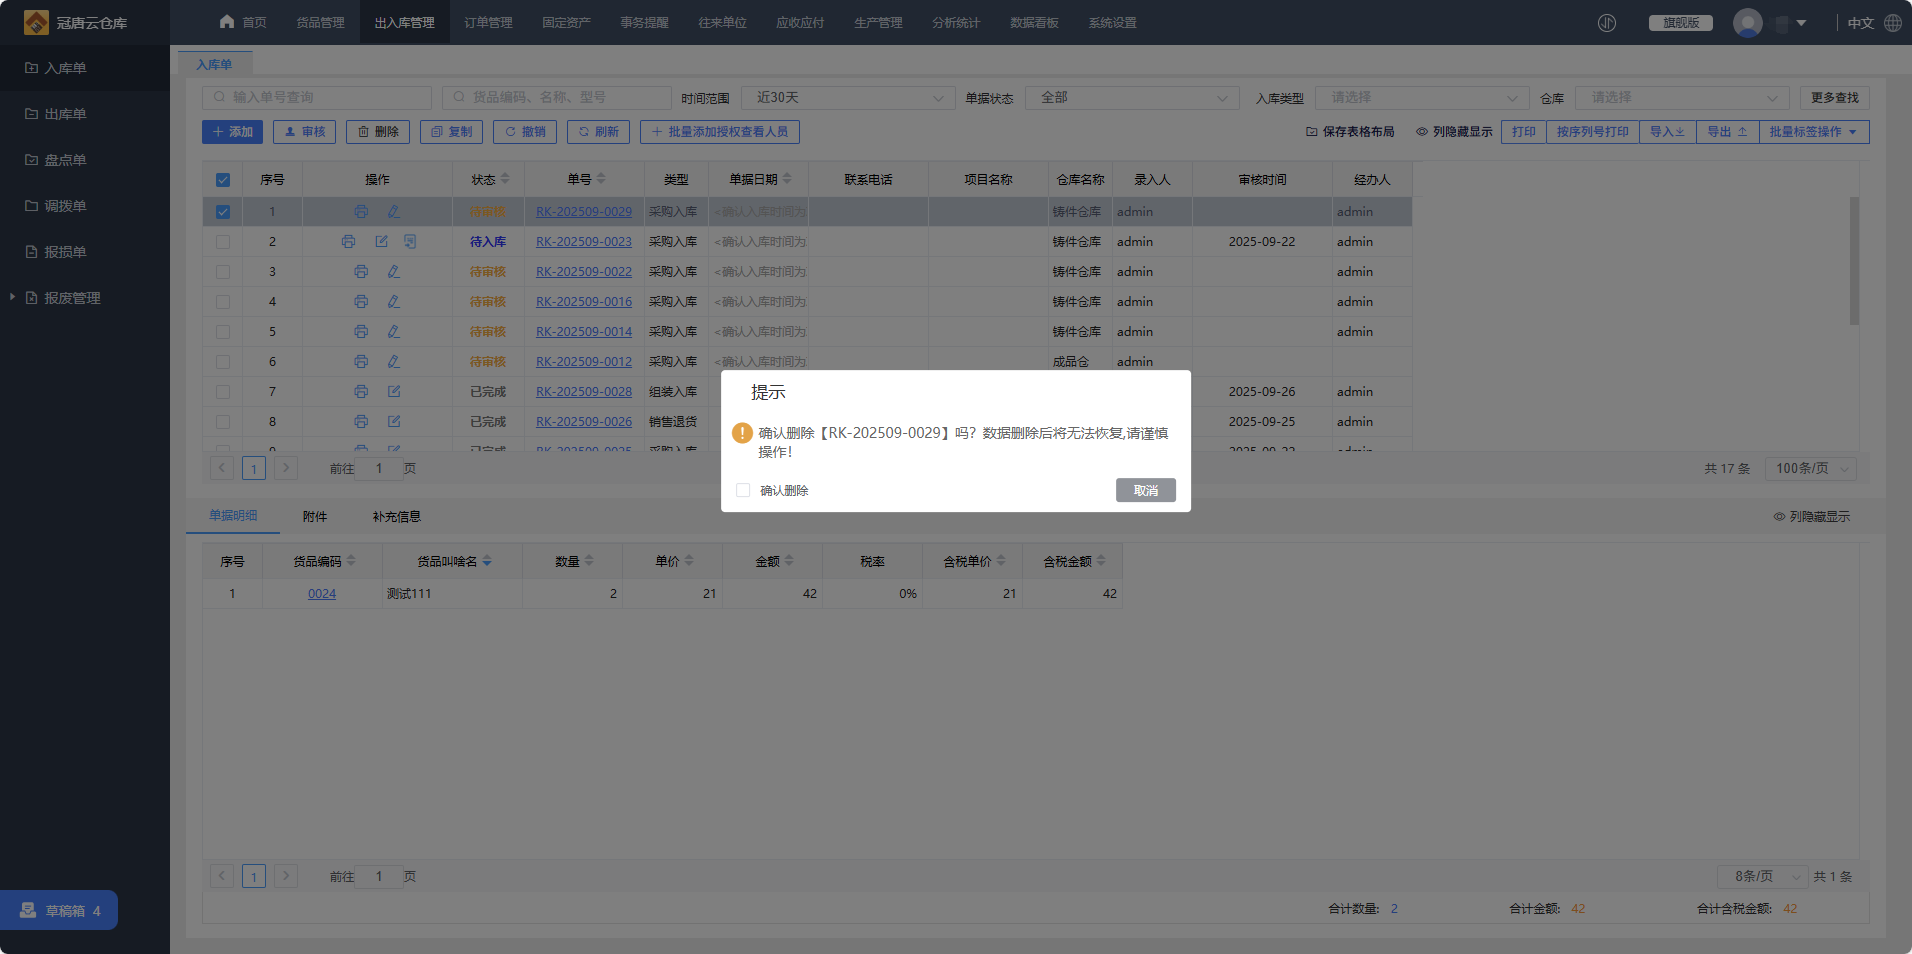Open the 入库类型 dropdown

pos(1421,98)
